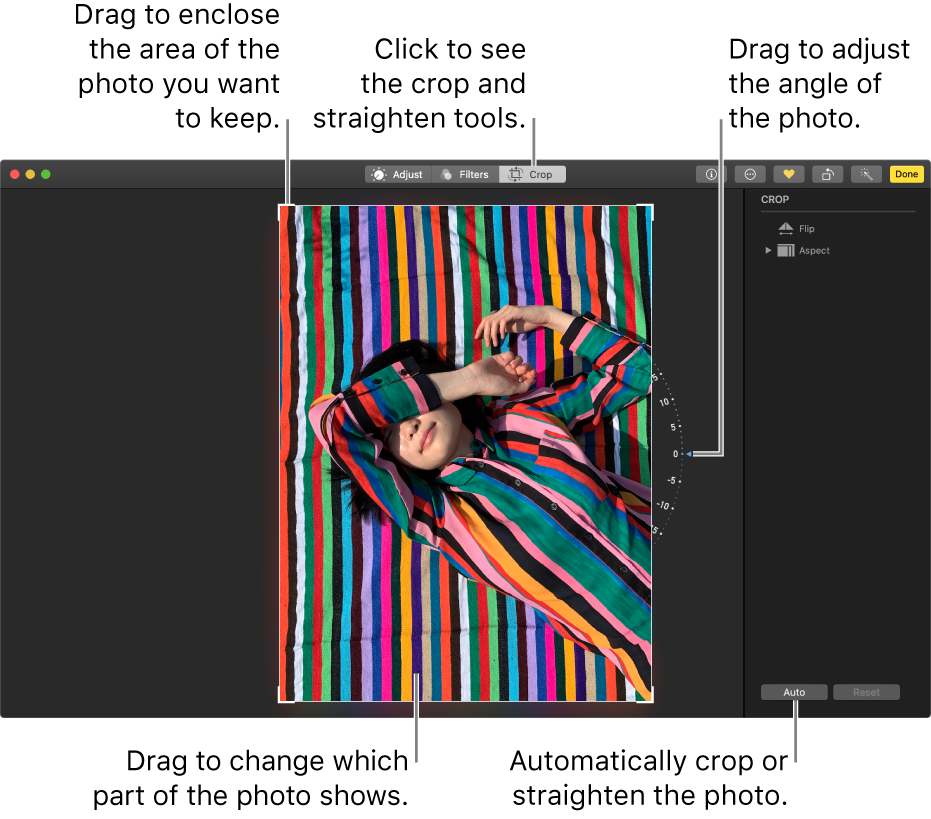Set the straighten dial to zero
The image size is (931, 819).
(x=688, y=452)
